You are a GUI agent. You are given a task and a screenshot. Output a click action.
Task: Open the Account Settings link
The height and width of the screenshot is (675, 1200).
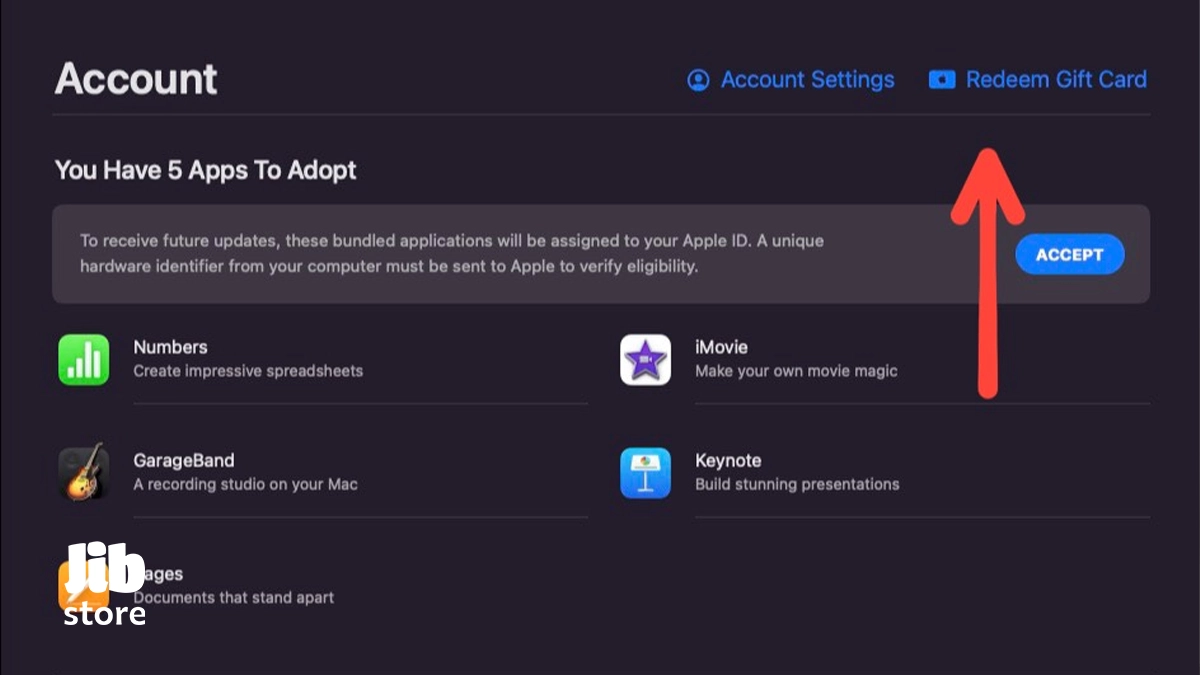pos(807,80)
